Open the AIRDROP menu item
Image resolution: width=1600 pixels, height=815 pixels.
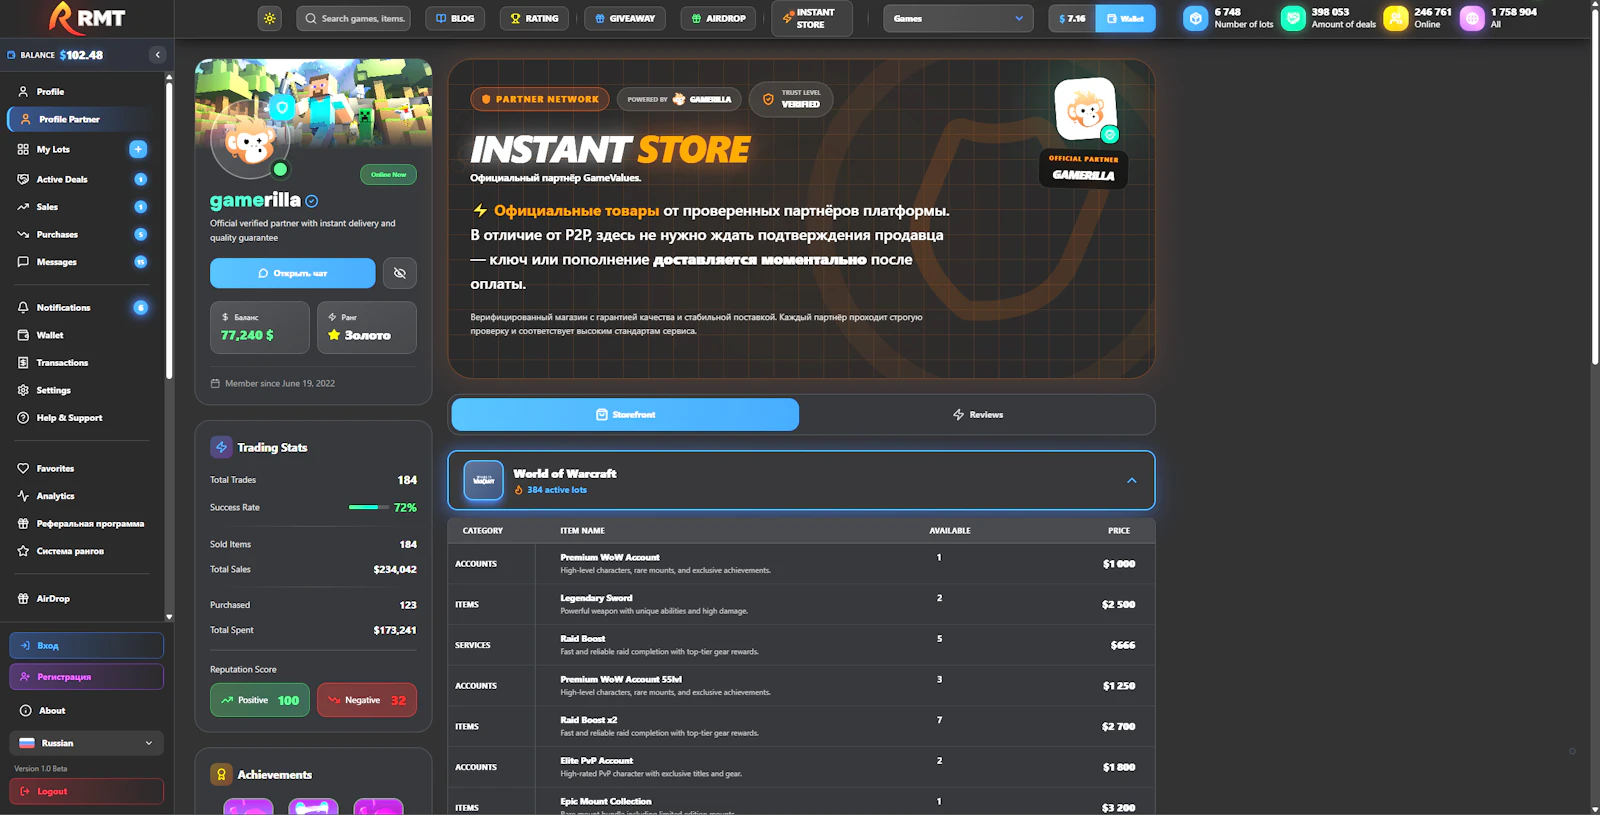(x=718, y=18)
